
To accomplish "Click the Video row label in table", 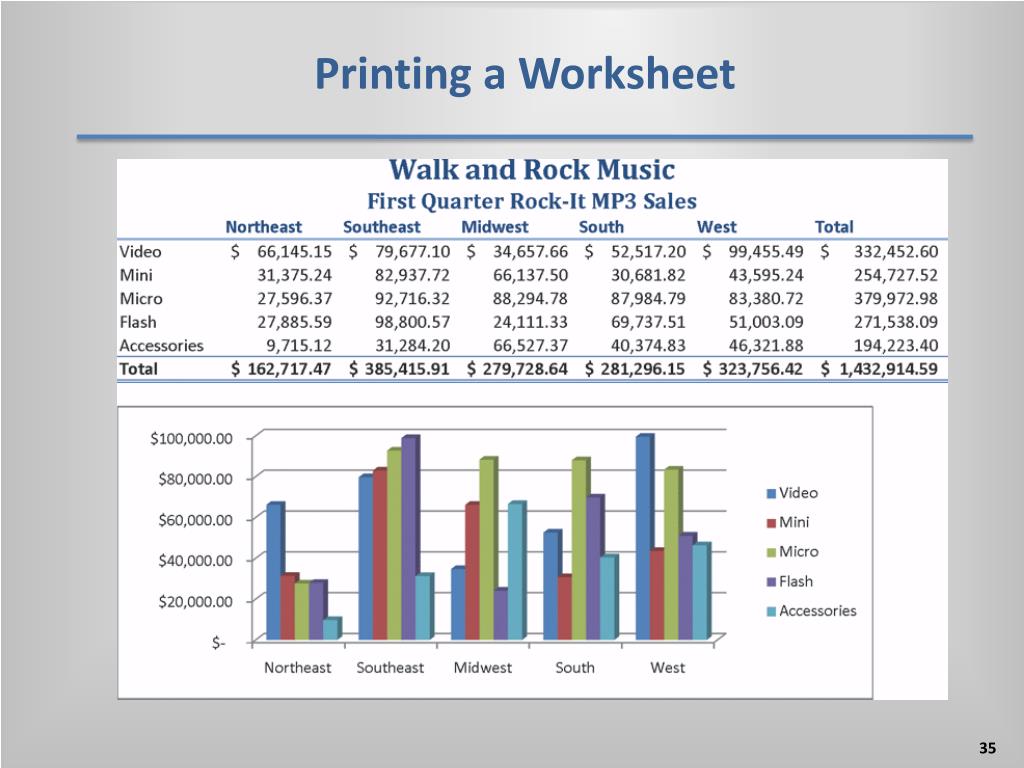I will (140, 251).
